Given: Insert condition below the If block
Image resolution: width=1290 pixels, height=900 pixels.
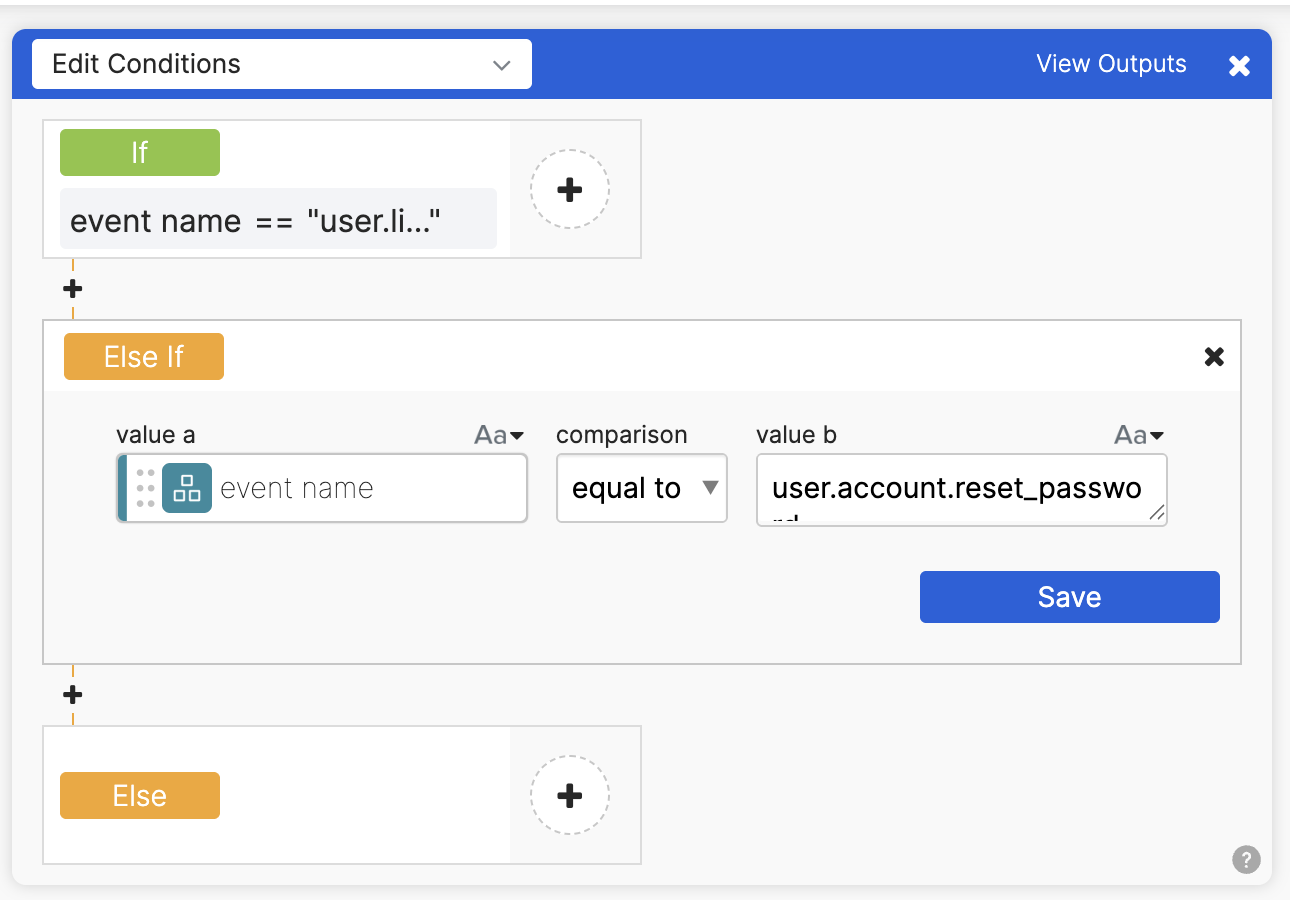Looking at the screenshot, I should pyautogui.click(x=72, y=289).
